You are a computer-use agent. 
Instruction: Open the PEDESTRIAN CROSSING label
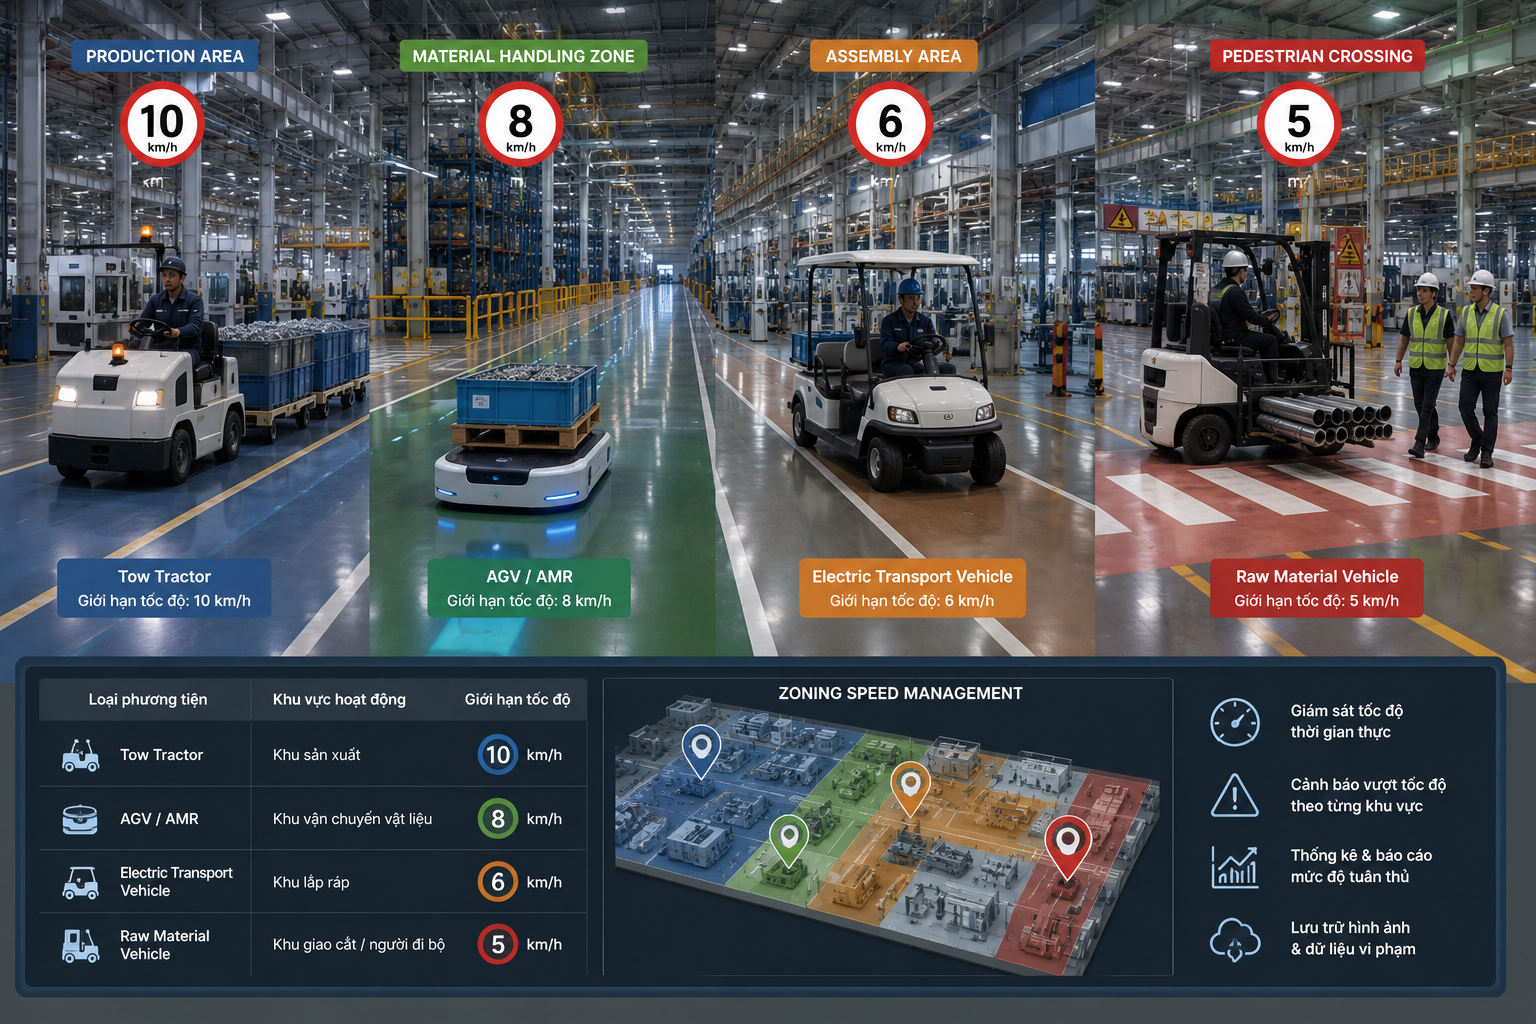[x=1317, y=56]
